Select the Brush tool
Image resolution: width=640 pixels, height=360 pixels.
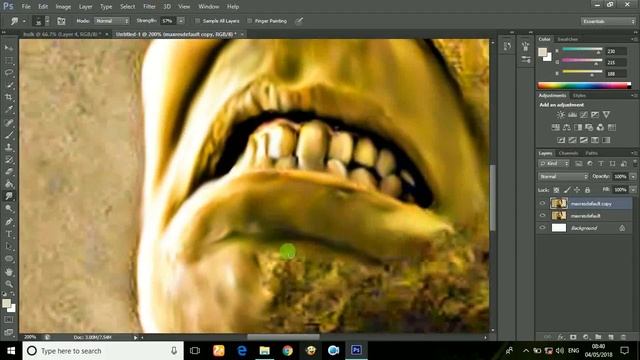9,135
